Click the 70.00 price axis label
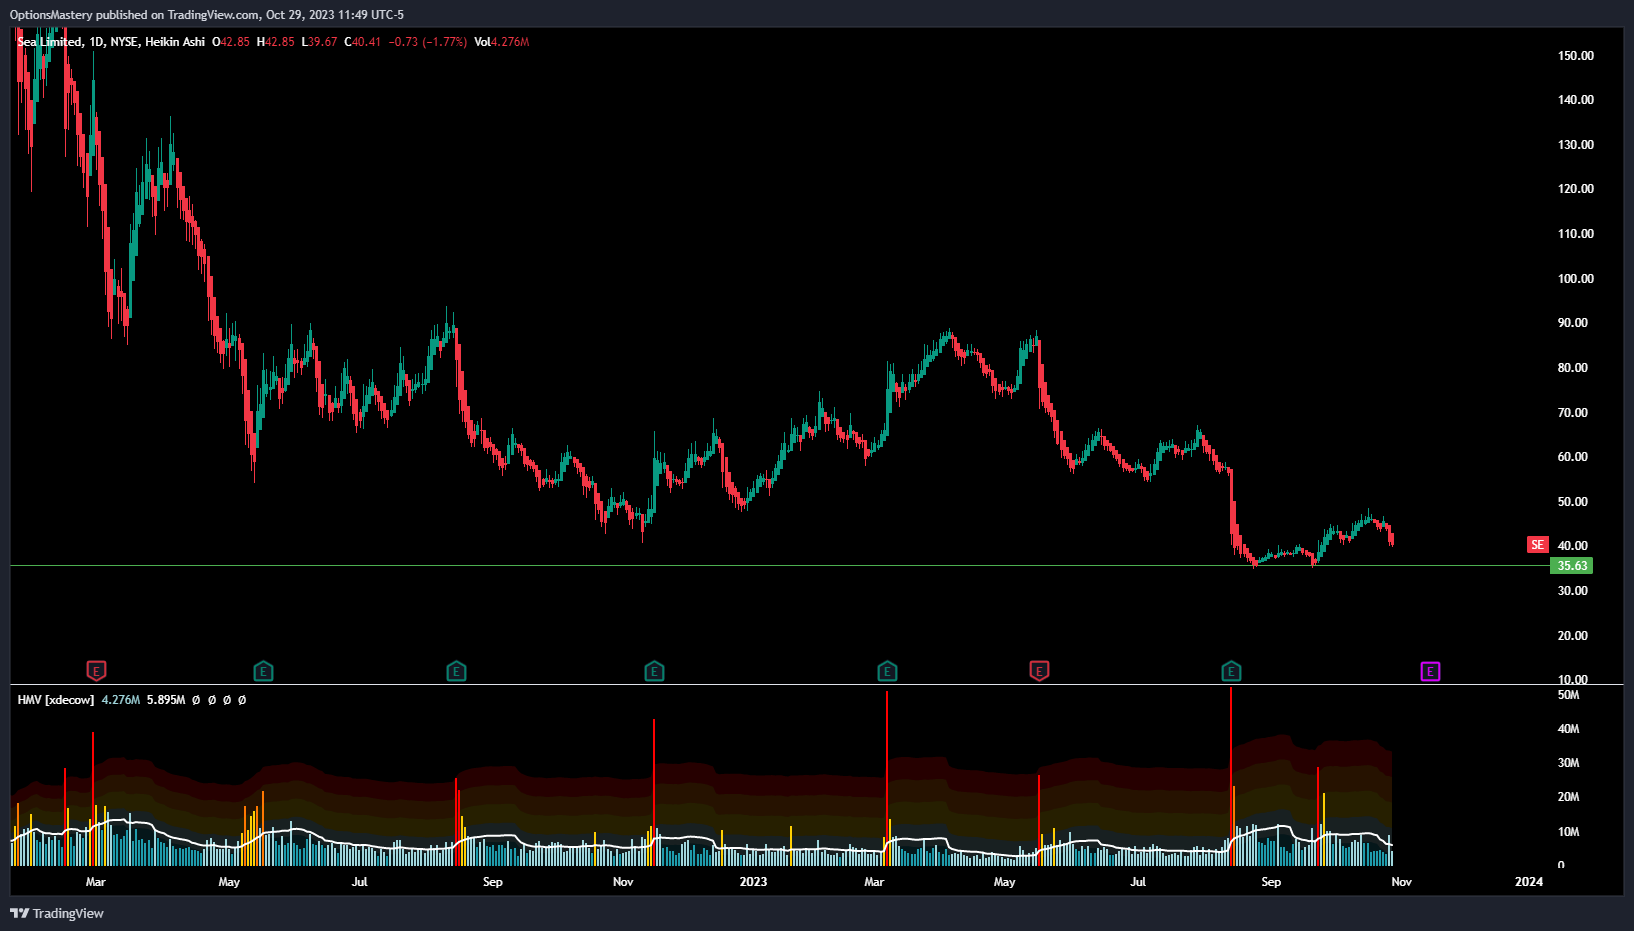1634x931 pixels. click(x=1573, y=413)
